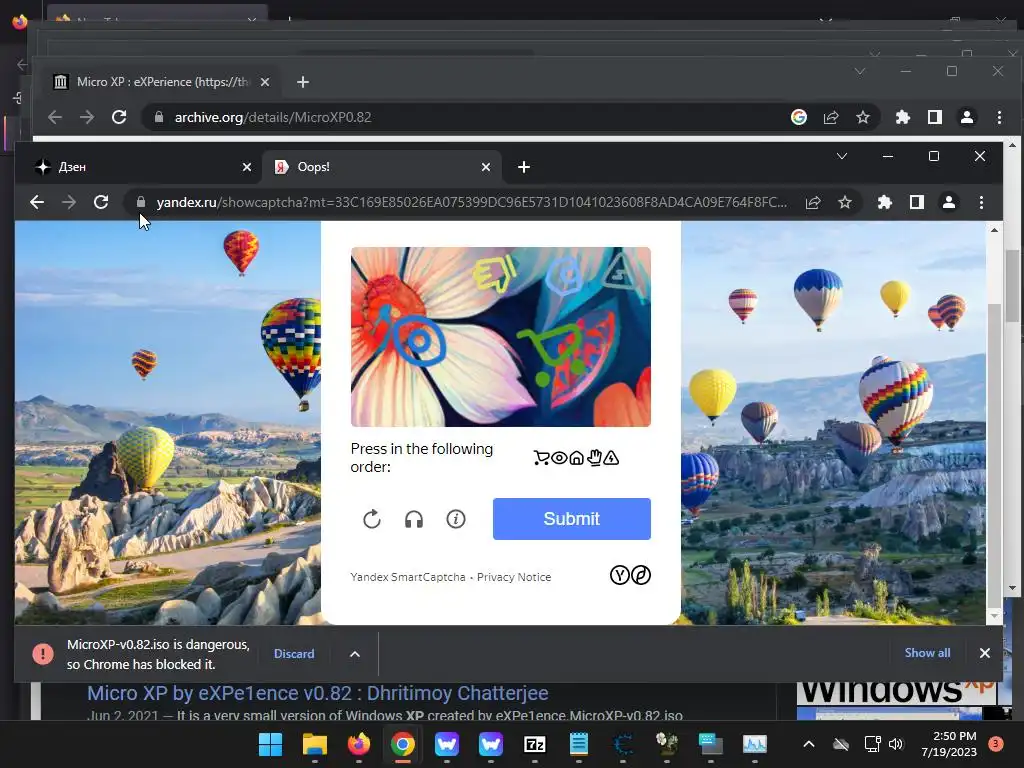1024x768 pixels.
Task: Open a new tab in Yandex window
Action: coord(524,167)
